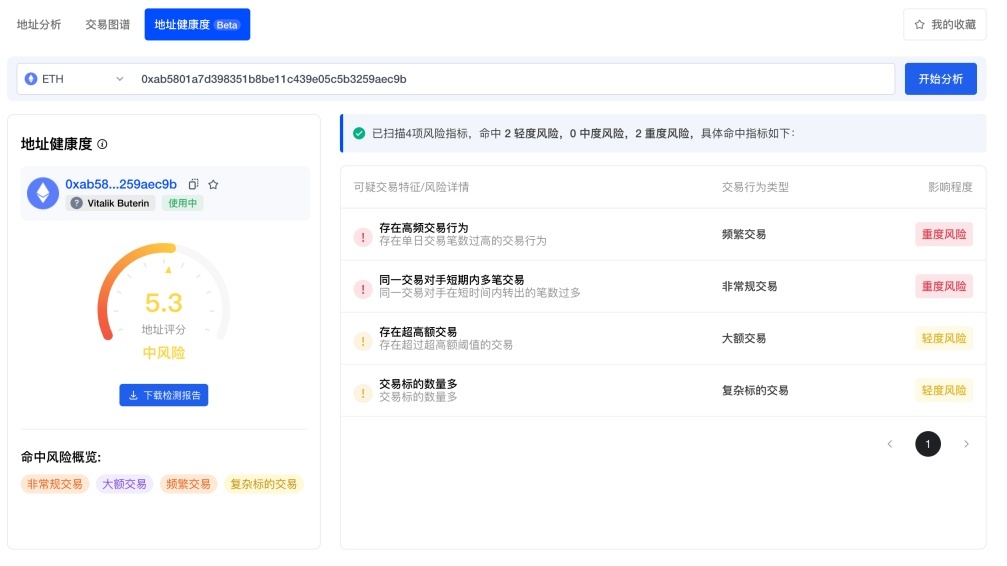
Task: Click the copy address icon
Action: coord(194,184)
